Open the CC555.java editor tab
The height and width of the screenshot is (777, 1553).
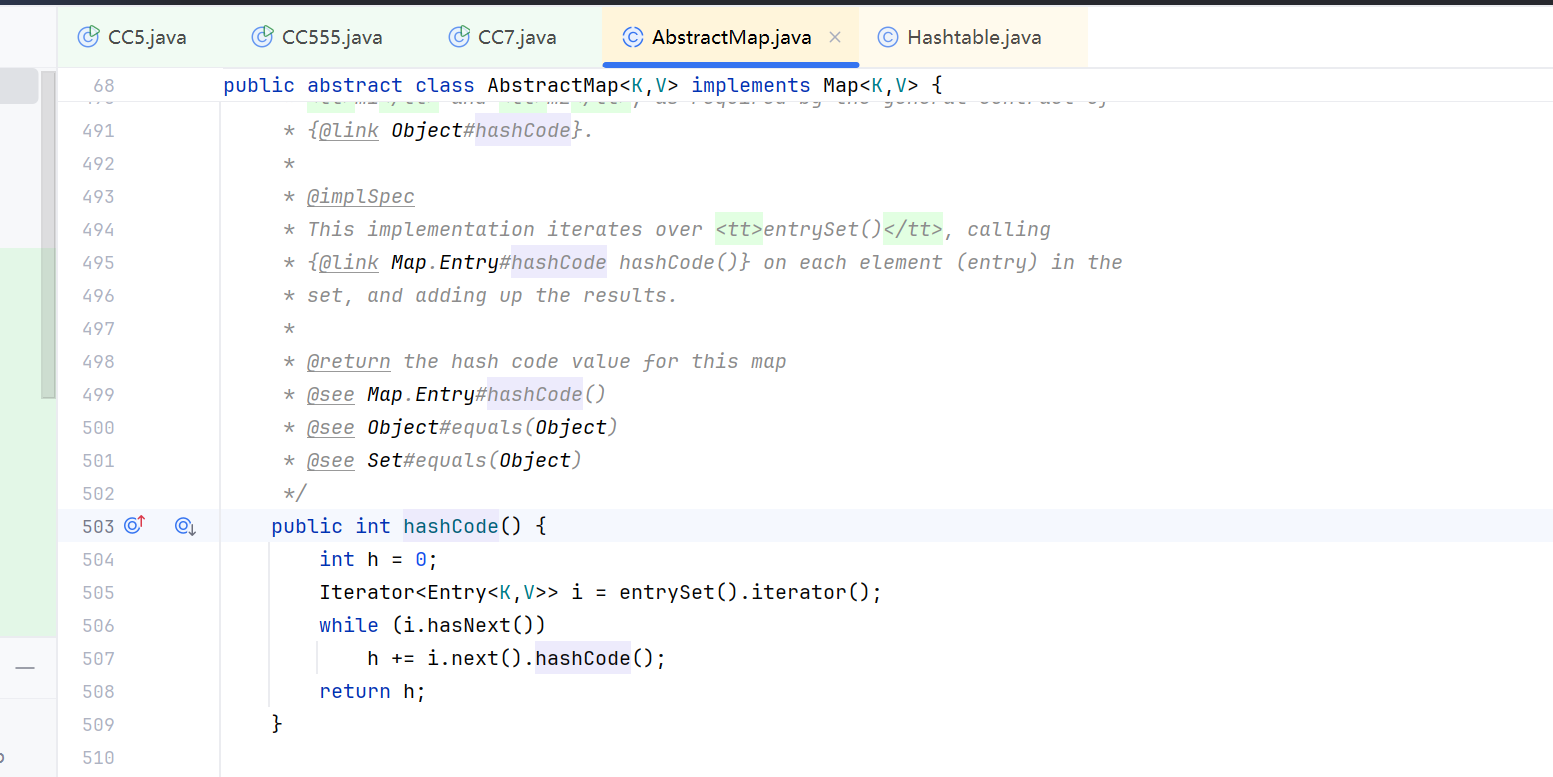click(332, 38)
